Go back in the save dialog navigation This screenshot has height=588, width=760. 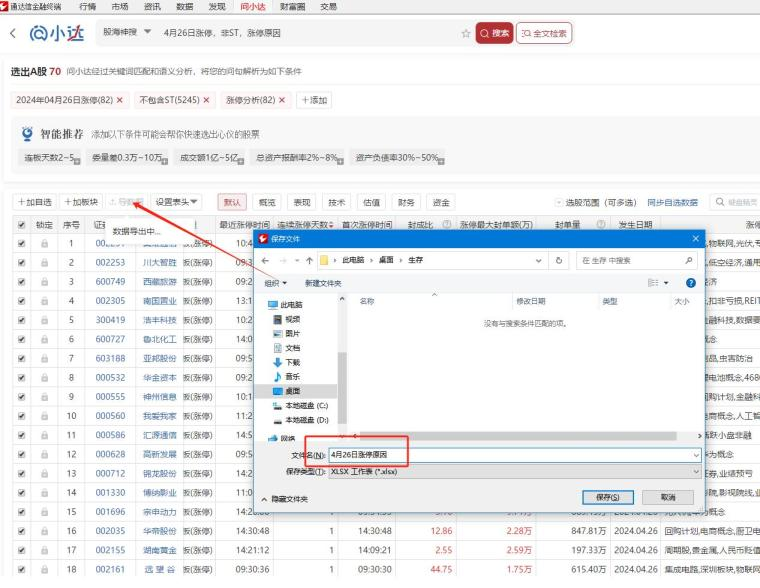click(x=265, y=260)
